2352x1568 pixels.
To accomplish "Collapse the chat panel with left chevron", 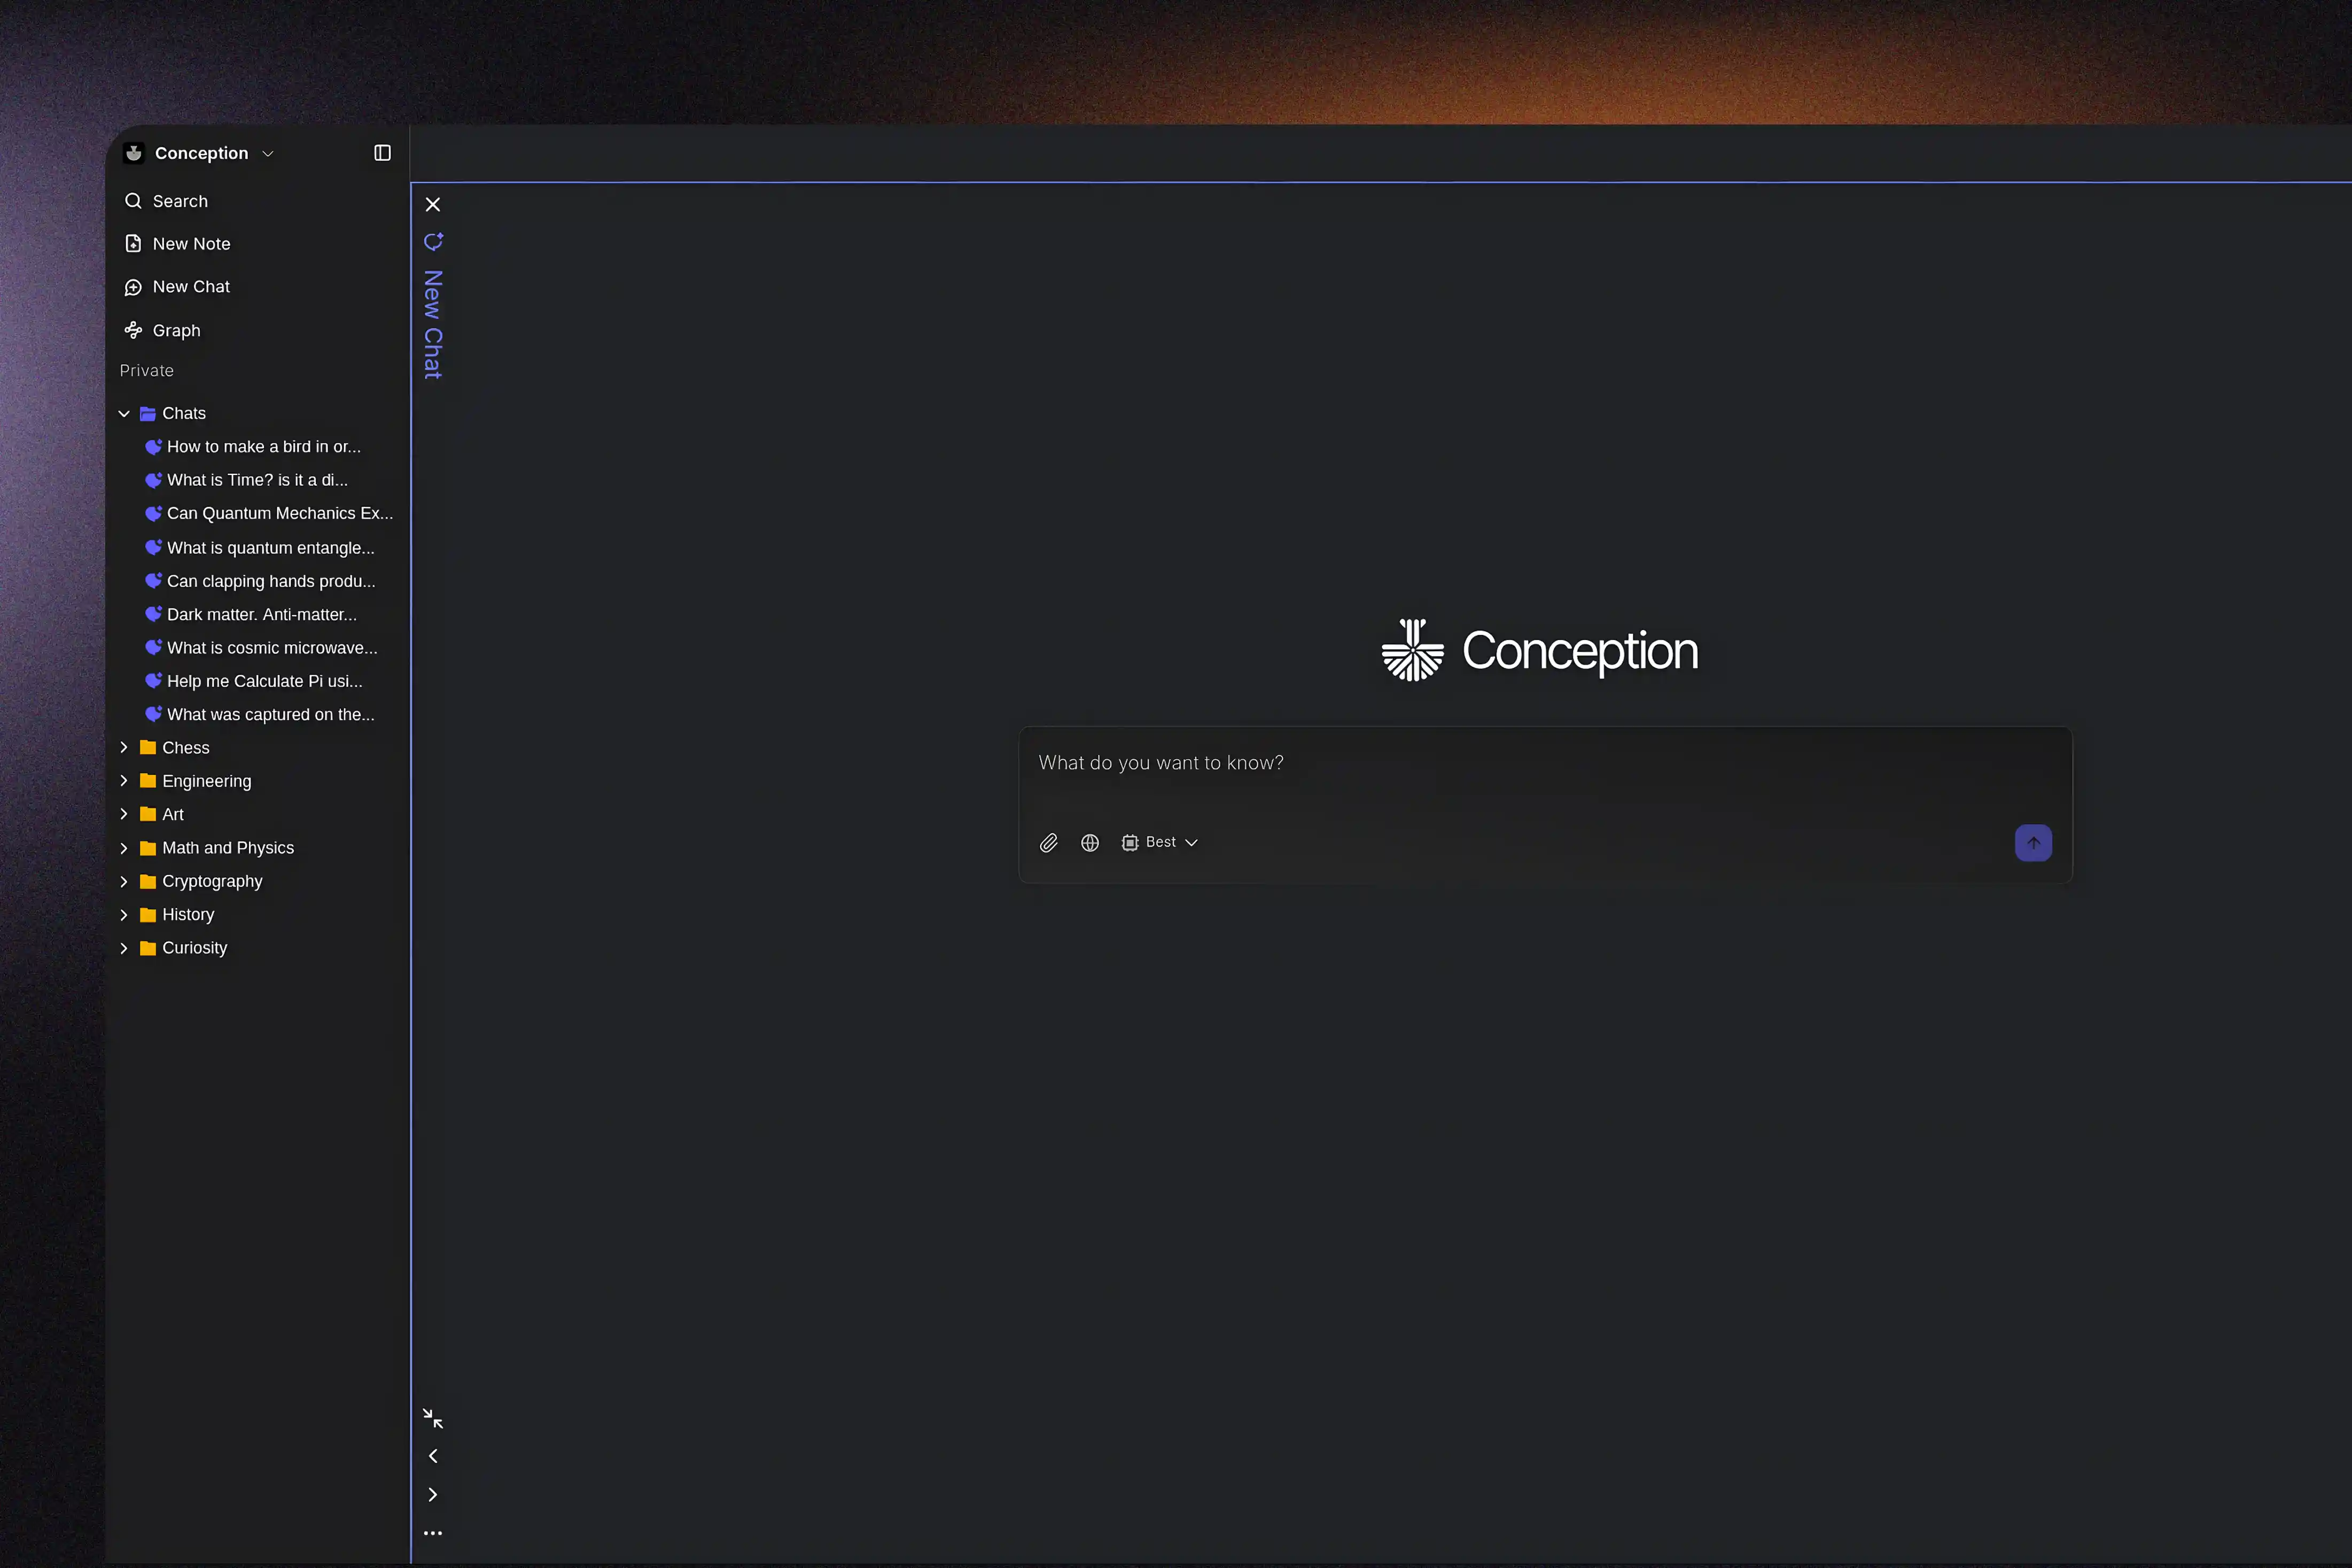I will click(x=433, y=1456).
